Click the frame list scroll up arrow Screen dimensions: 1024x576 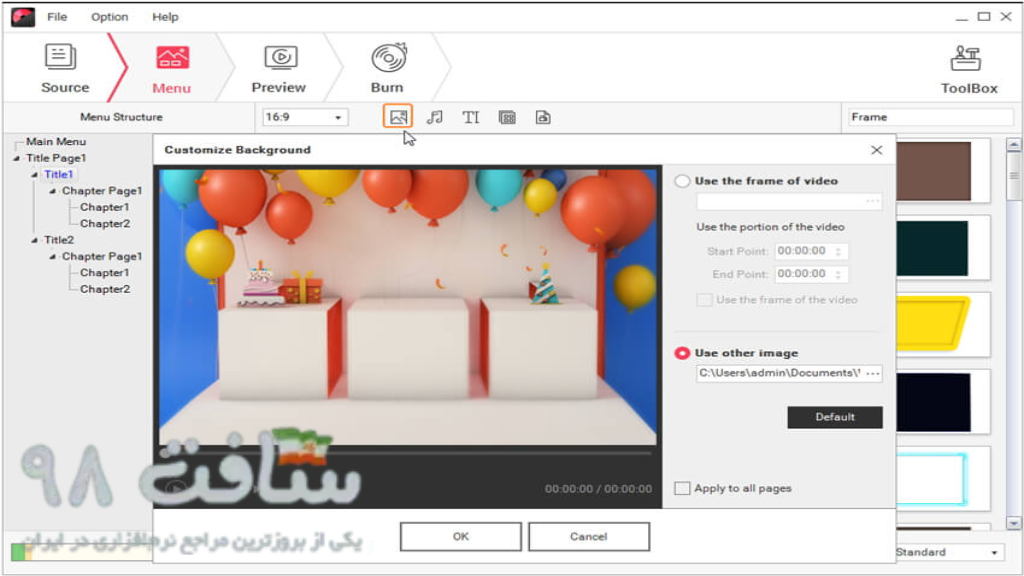point(1014,144)
